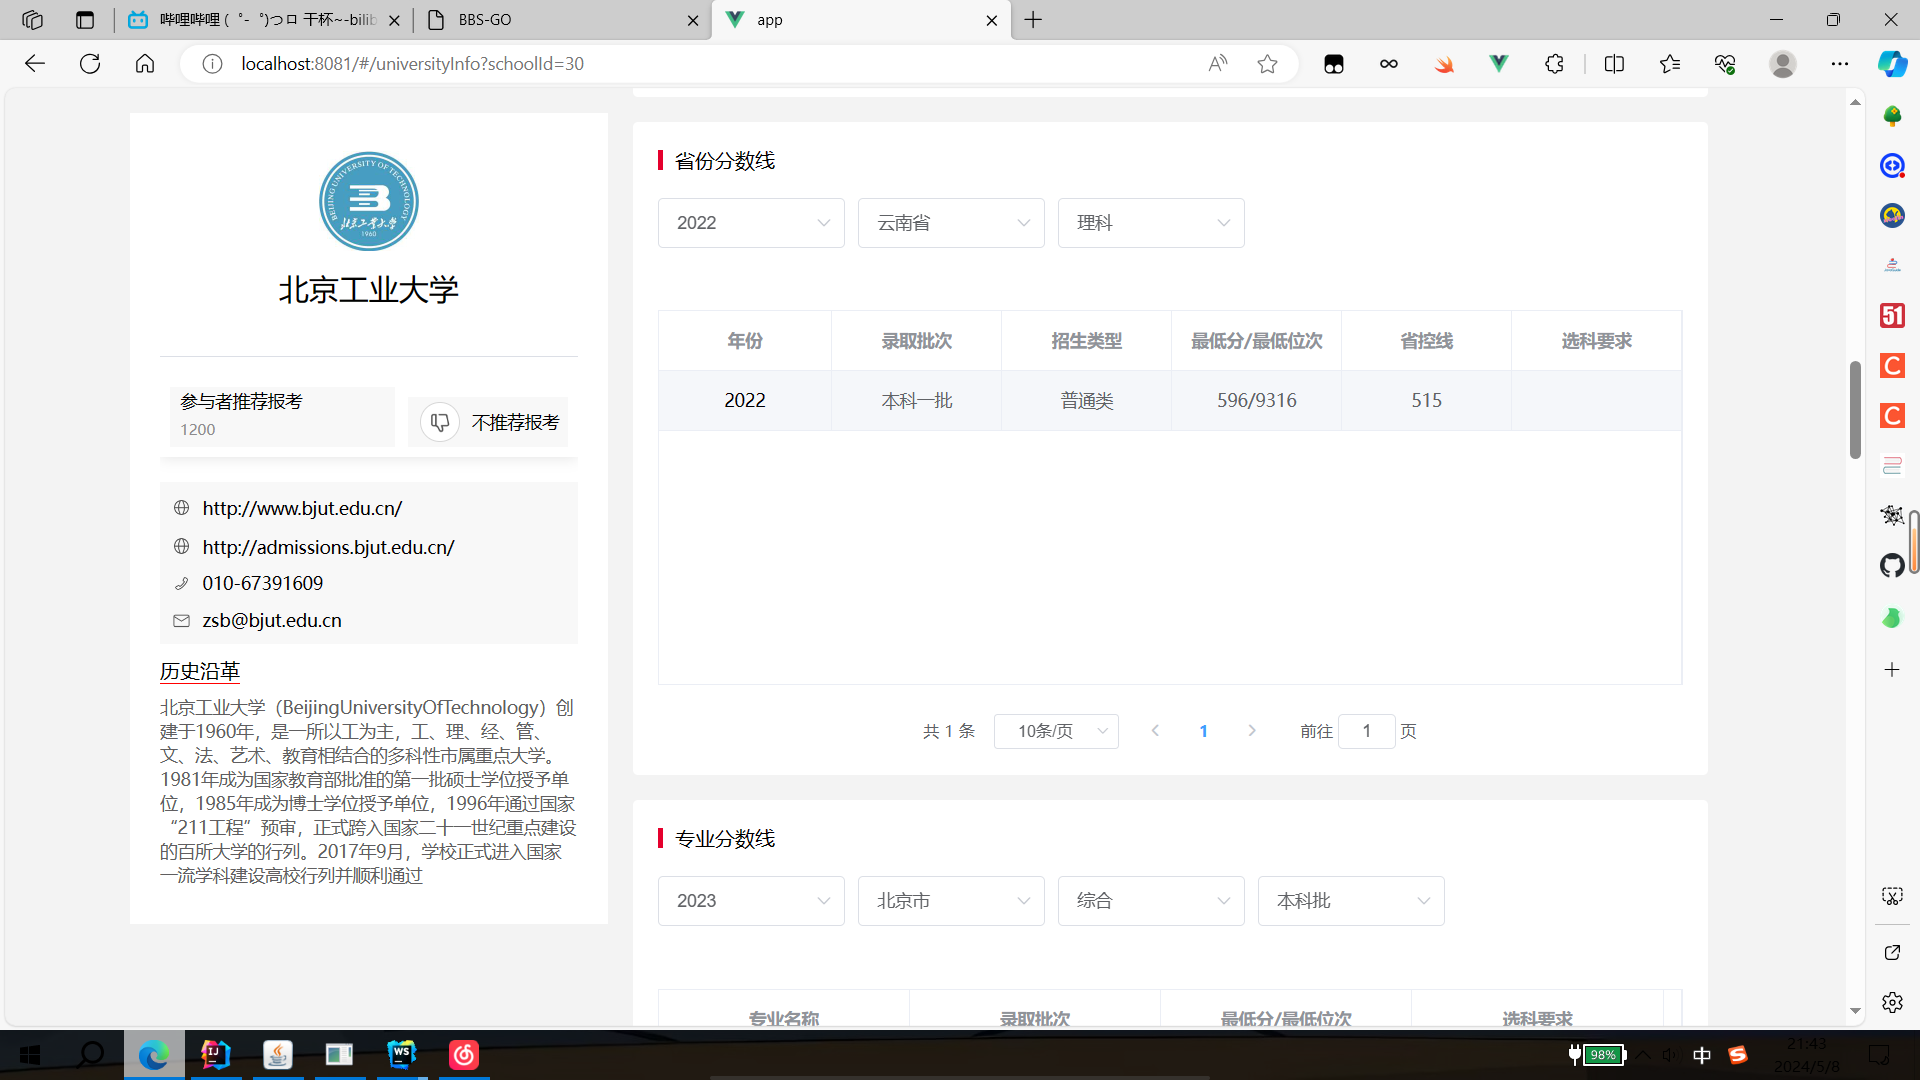This screenshot has width=1920, height=1080.
Task: Open the Vue devtools extension icon
Action: [1498, 64]
